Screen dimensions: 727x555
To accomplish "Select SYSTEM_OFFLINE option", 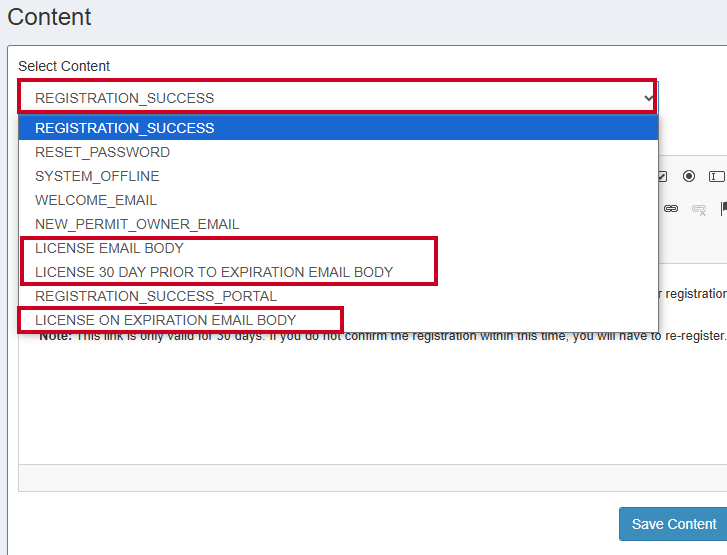I will (338, 176).
